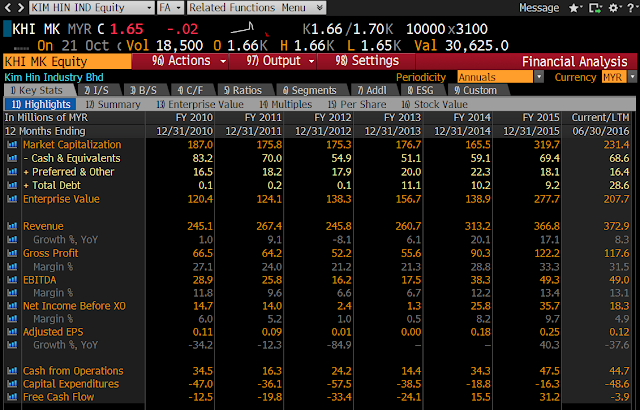This screenshot has height=410, width=640.
Task: Select the 13) Enterprise Value sub-tab
Action: [x=200, y=104]
